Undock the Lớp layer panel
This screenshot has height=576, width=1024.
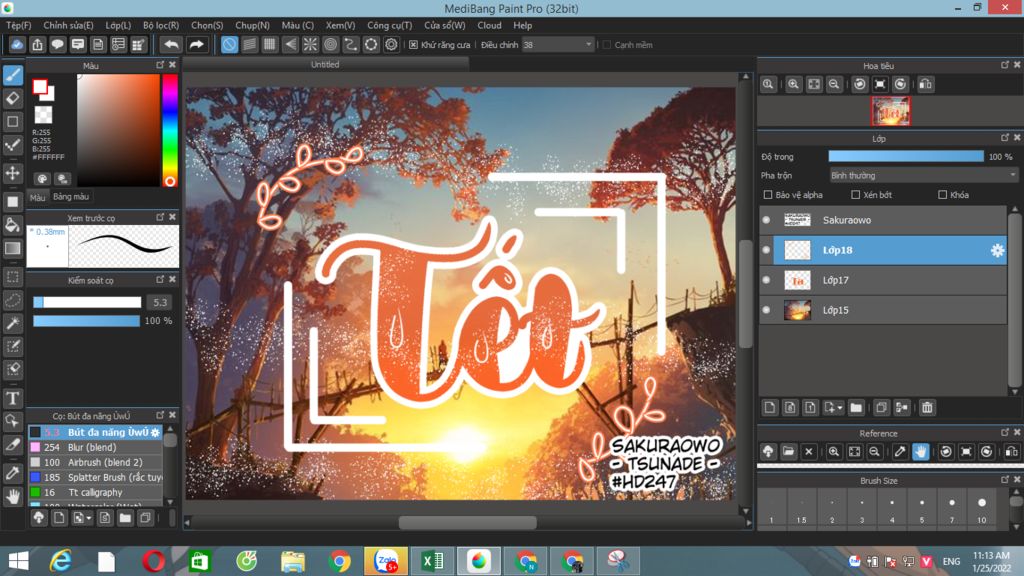pyautogui.click(x=1005, y=138)
